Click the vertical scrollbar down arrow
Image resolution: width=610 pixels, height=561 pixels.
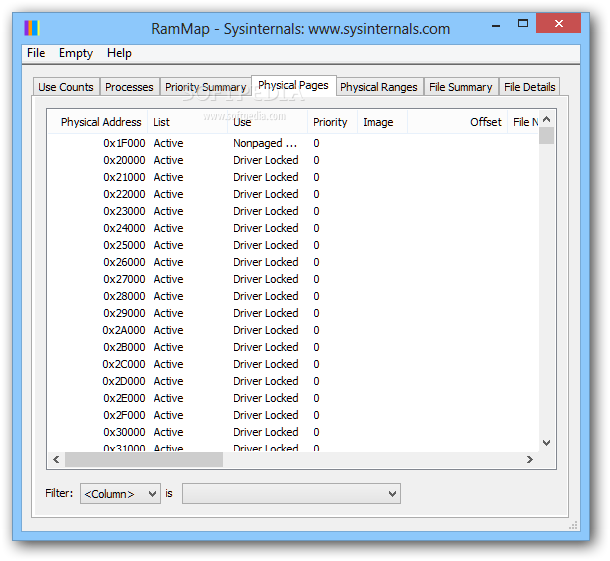(x=547, y=443)
